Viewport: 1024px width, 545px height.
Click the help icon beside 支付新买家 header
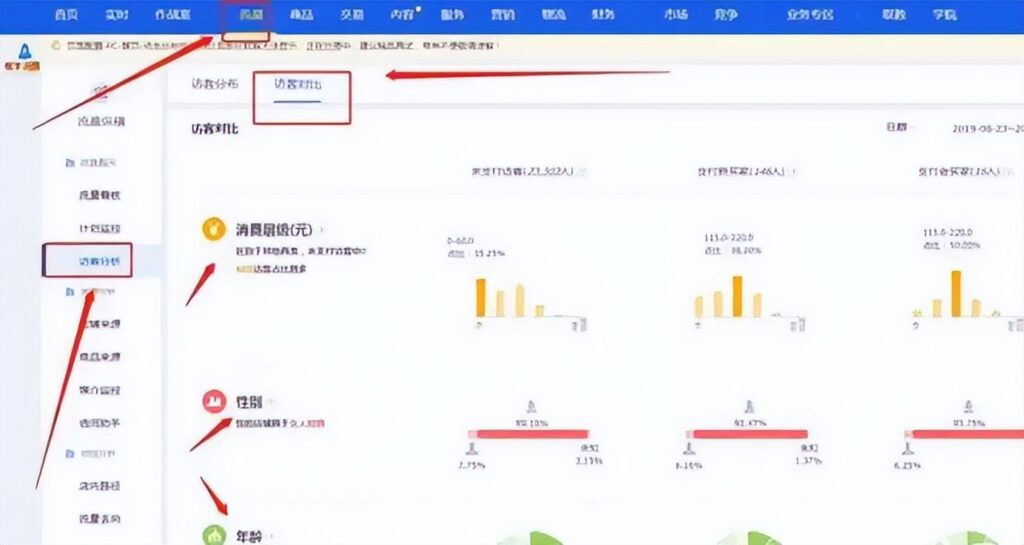(x=793, y=172)
